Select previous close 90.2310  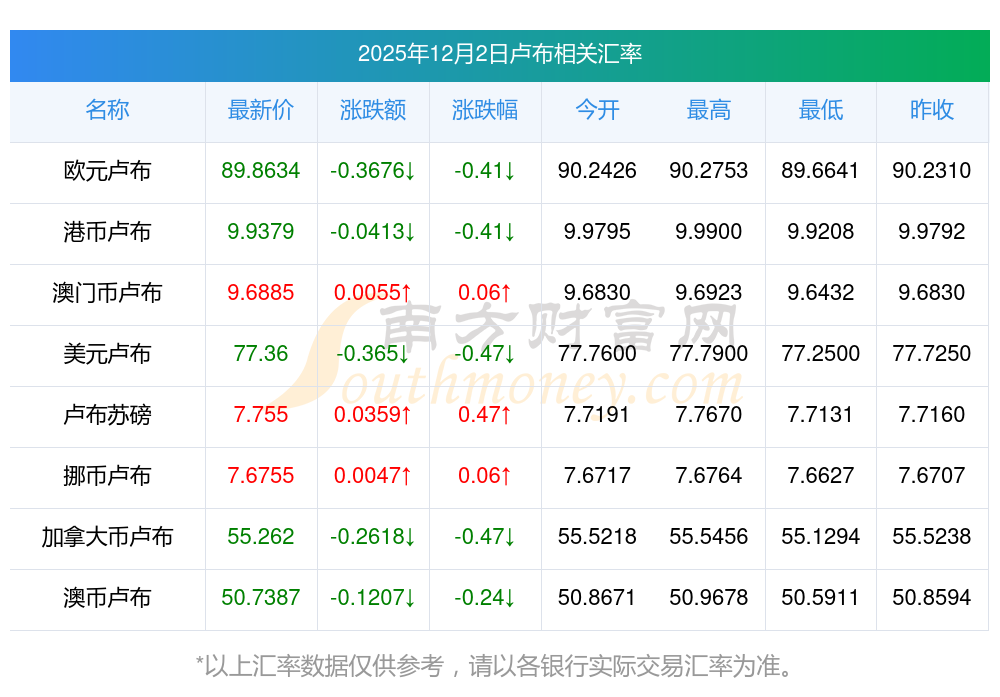(932, 171)
